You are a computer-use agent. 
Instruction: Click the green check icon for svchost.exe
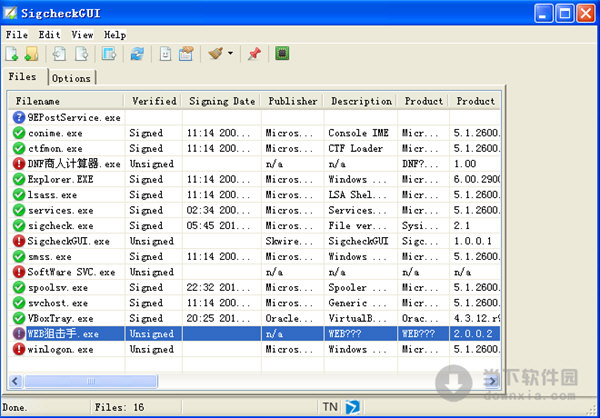19,303
